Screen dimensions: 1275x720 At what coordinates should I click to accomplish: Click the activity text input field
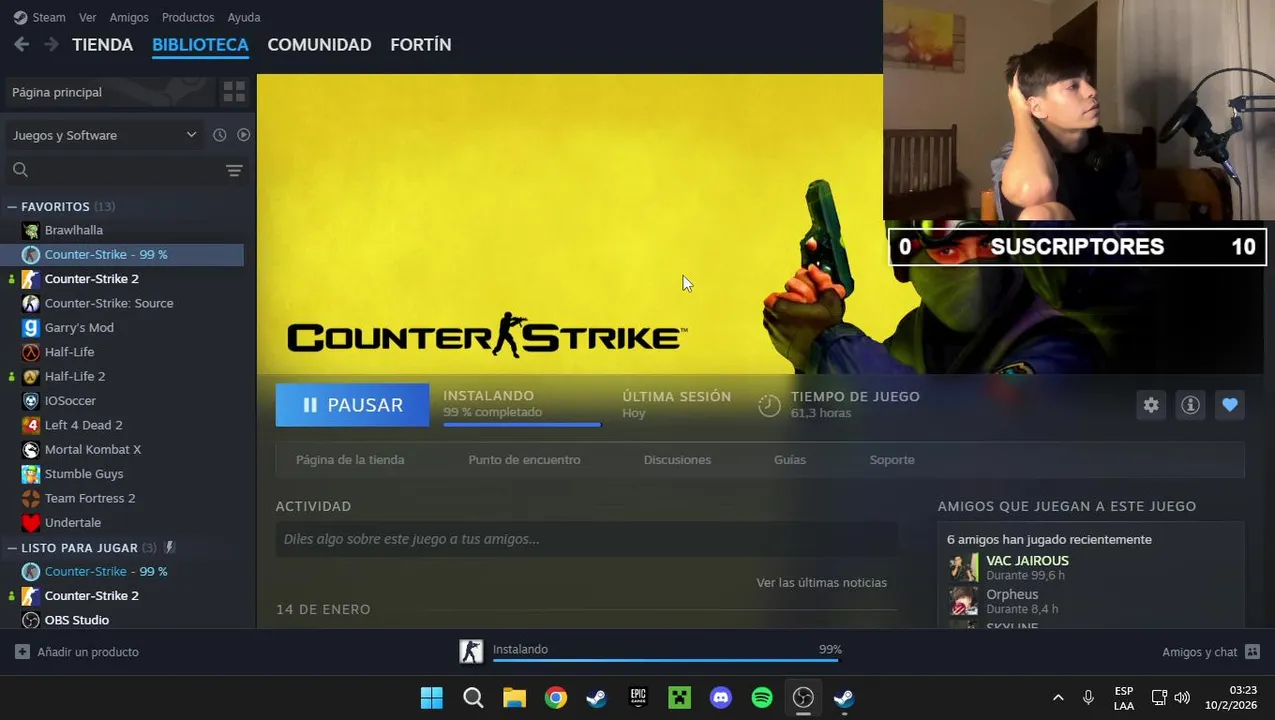click(x=586, y=539)
